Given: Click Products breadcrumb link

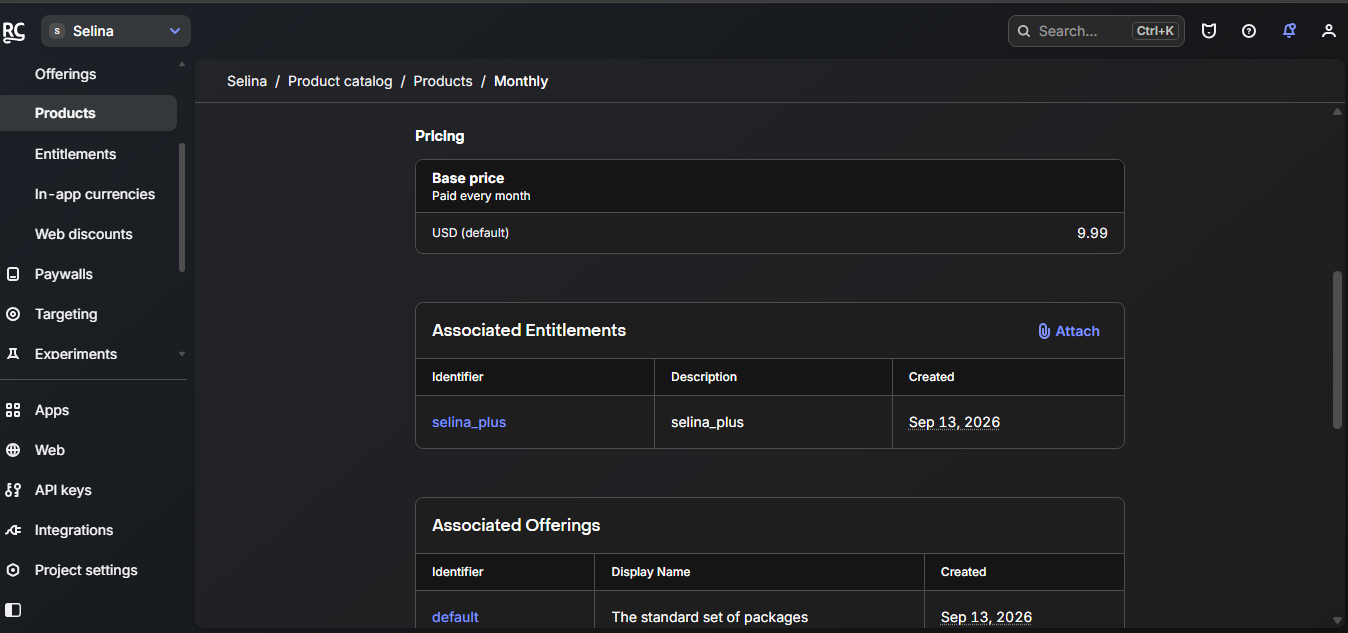Looking at the screenshot, I should tap(443, 81).
